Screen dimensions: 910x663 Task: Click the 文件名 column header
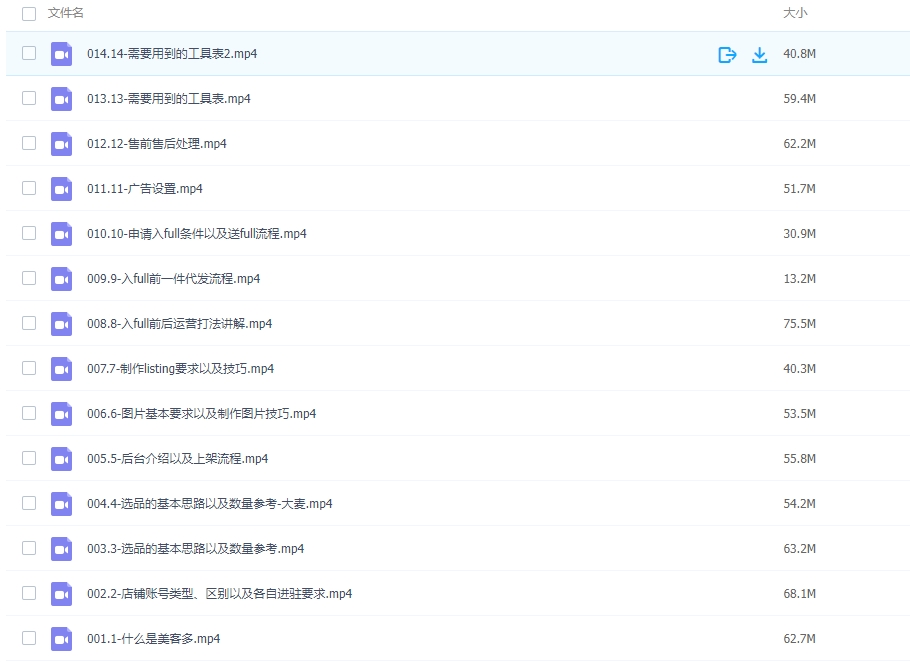point(60,14)
